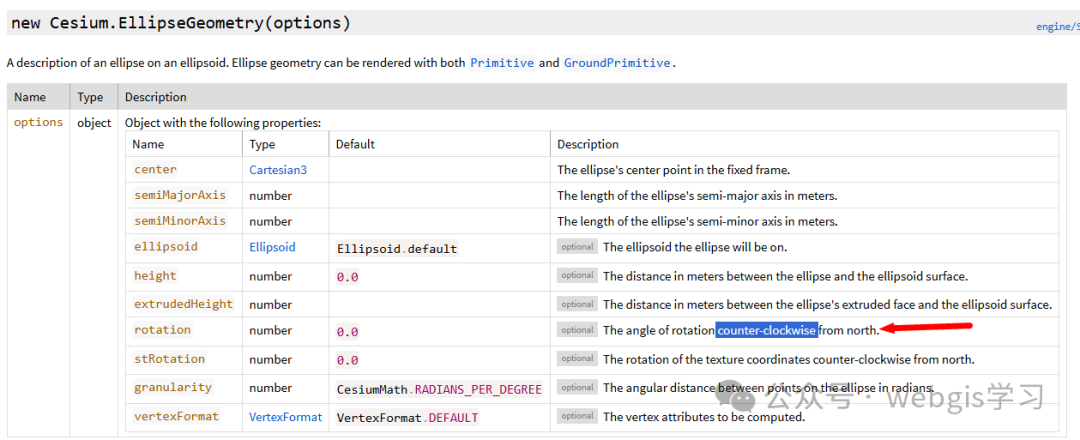The width and height of the screenshot is (1080, 440).
Task: Open the VertexFormat type link
Action: pyautogui.click(x=285, y=417)
